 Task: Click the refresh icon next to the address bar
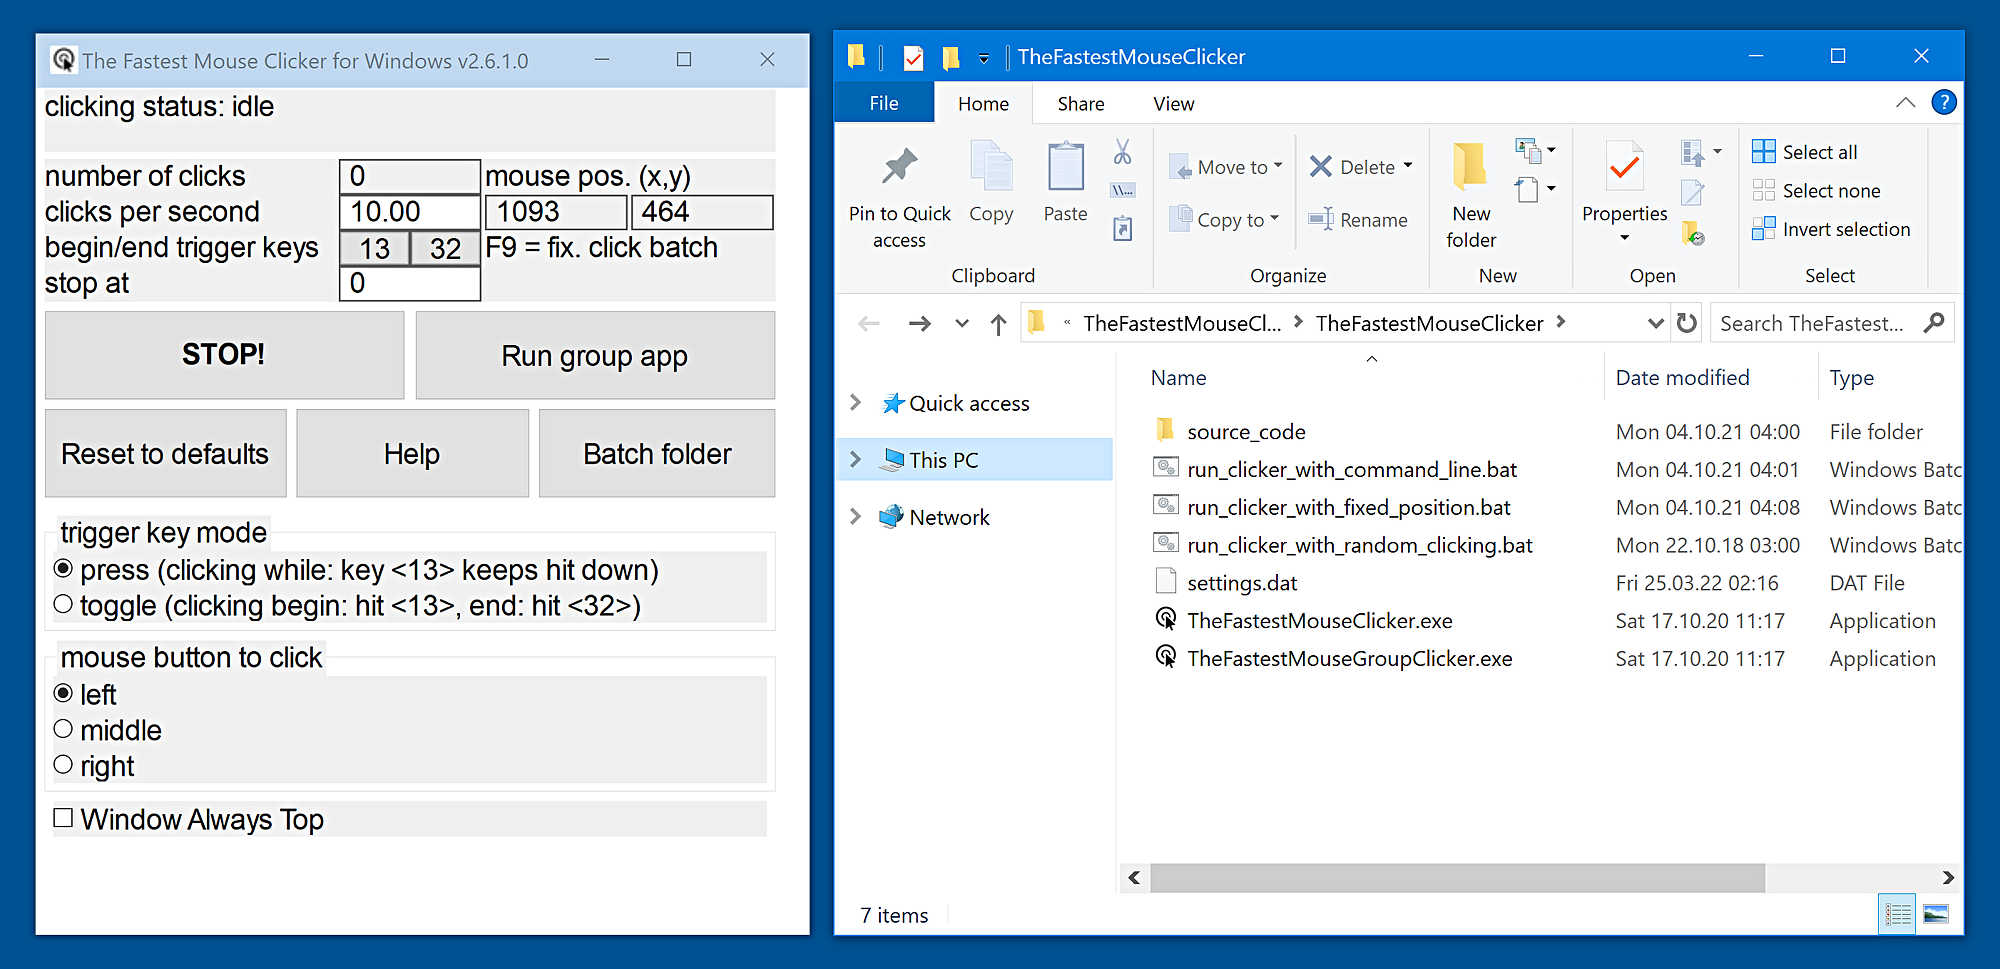tap(1686, 322)
